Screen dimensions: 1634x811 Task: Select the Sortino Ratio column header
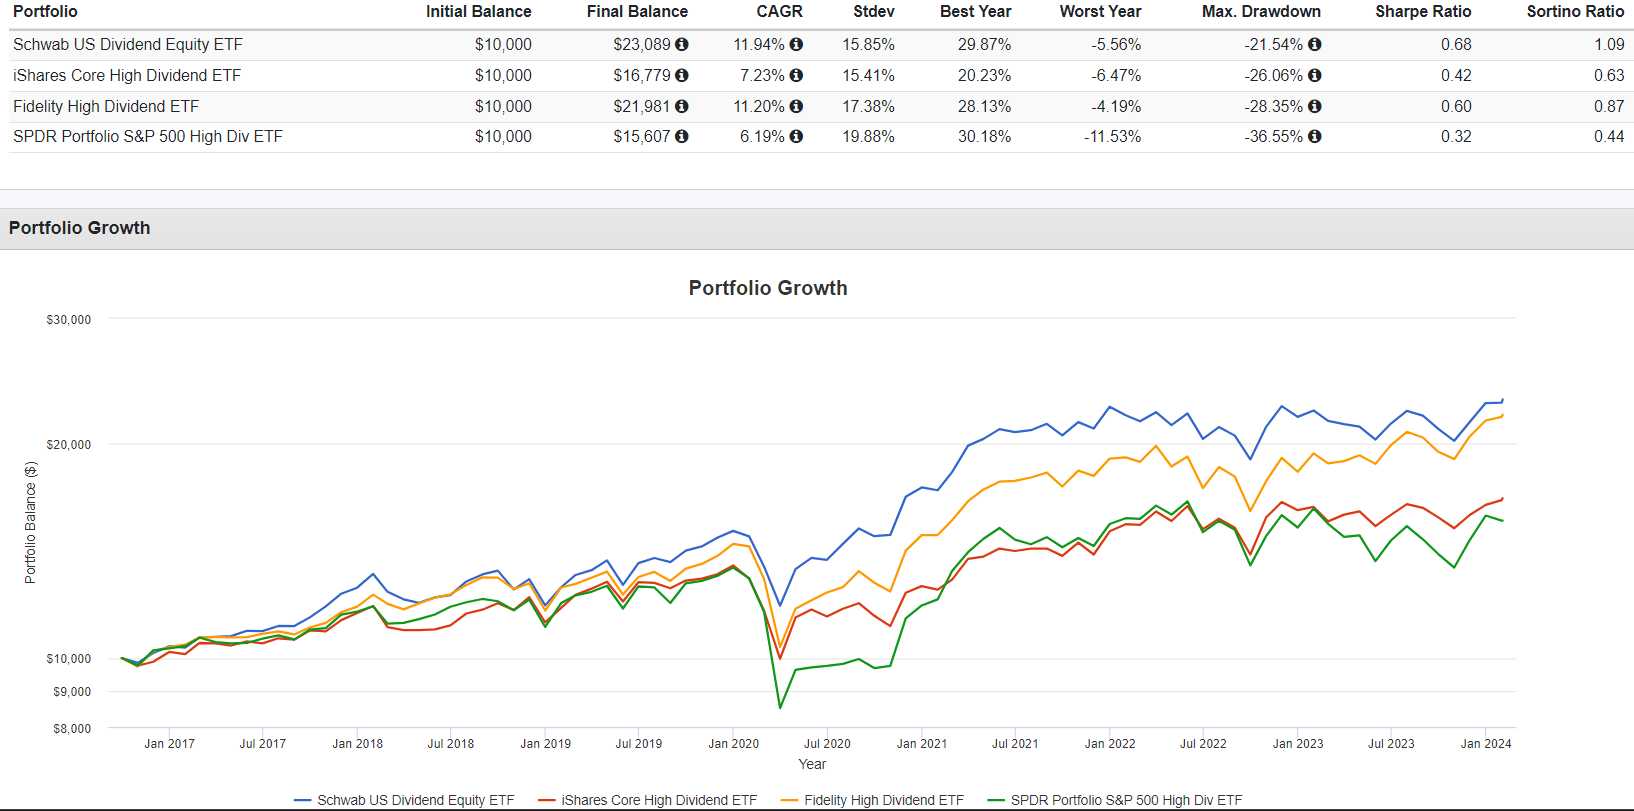tap(1575, 11)
